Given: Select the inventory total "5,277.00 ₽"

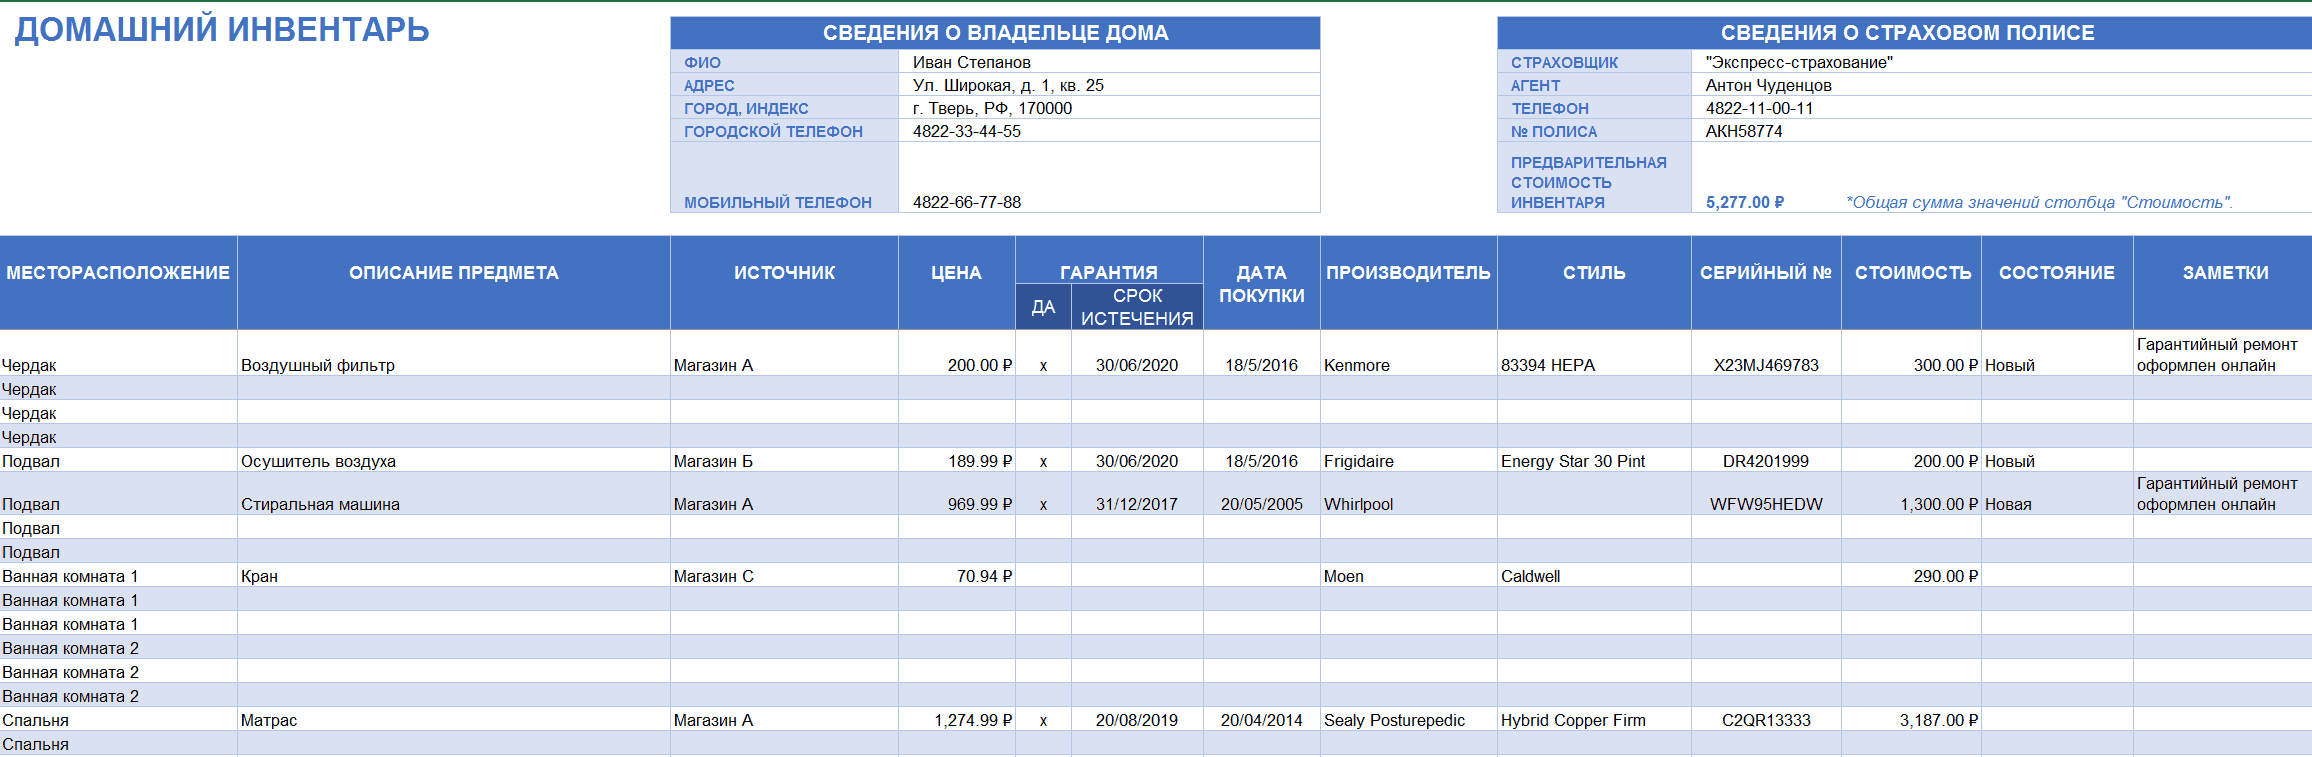Looking at the screenshot, I should (x=1745, y=202).
